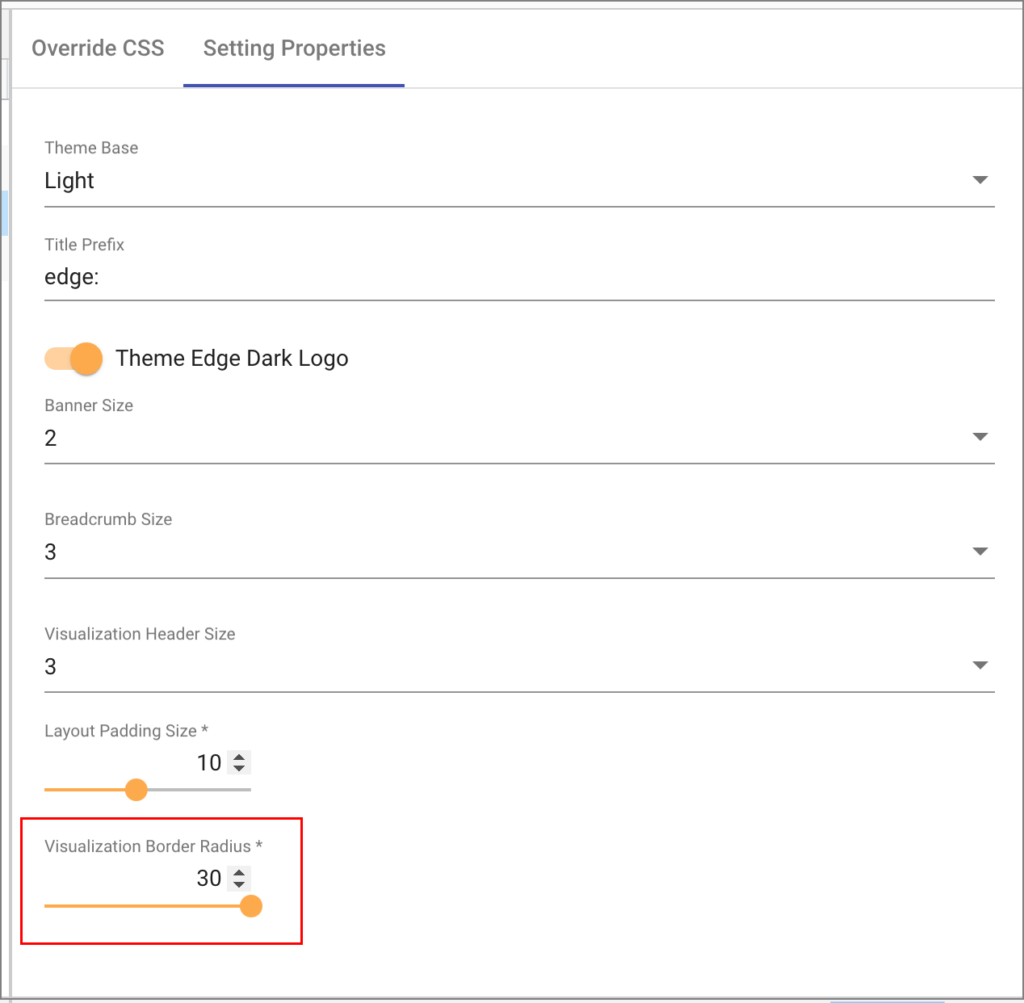Increase Visualization Border Radius with up arrow
Viewport: 1024px width, 1003px height.
tap(239, 873)
